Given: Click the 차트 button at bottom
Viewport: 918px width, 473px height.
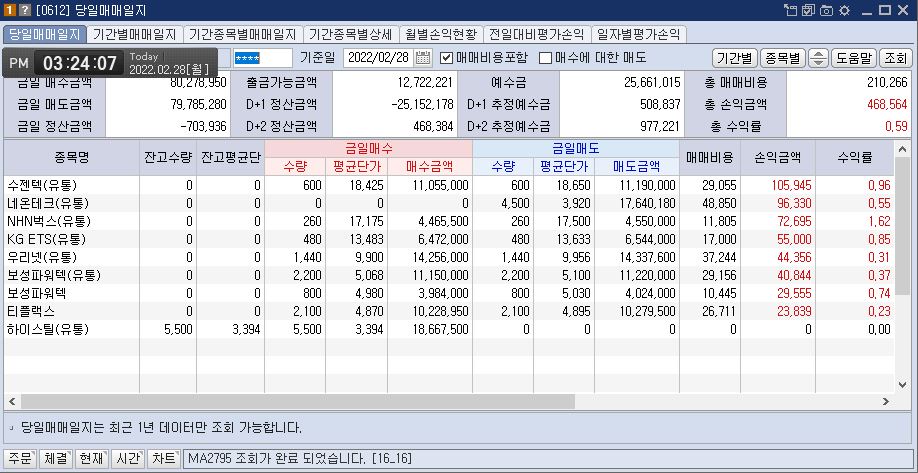Looking at the screenshot, I should 164,458.
